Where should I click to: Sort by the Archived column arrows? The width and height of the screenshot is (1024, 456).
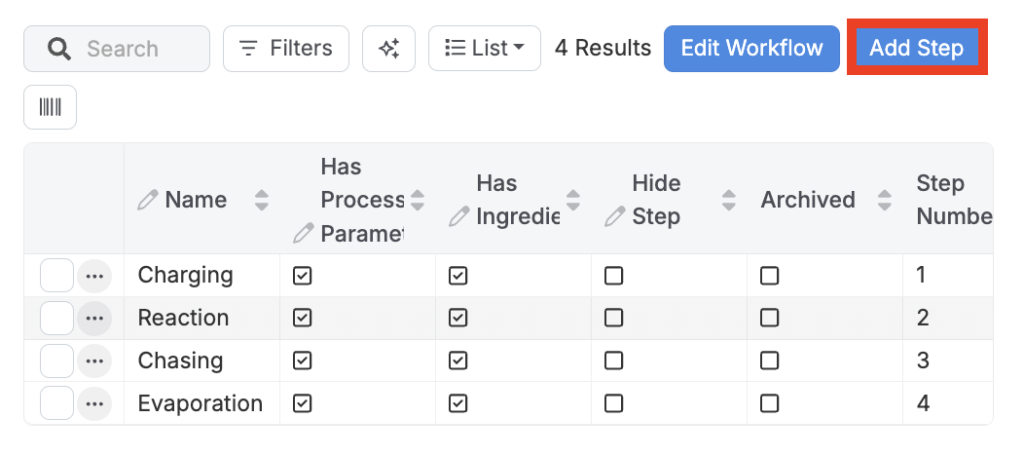coord(884,200)
